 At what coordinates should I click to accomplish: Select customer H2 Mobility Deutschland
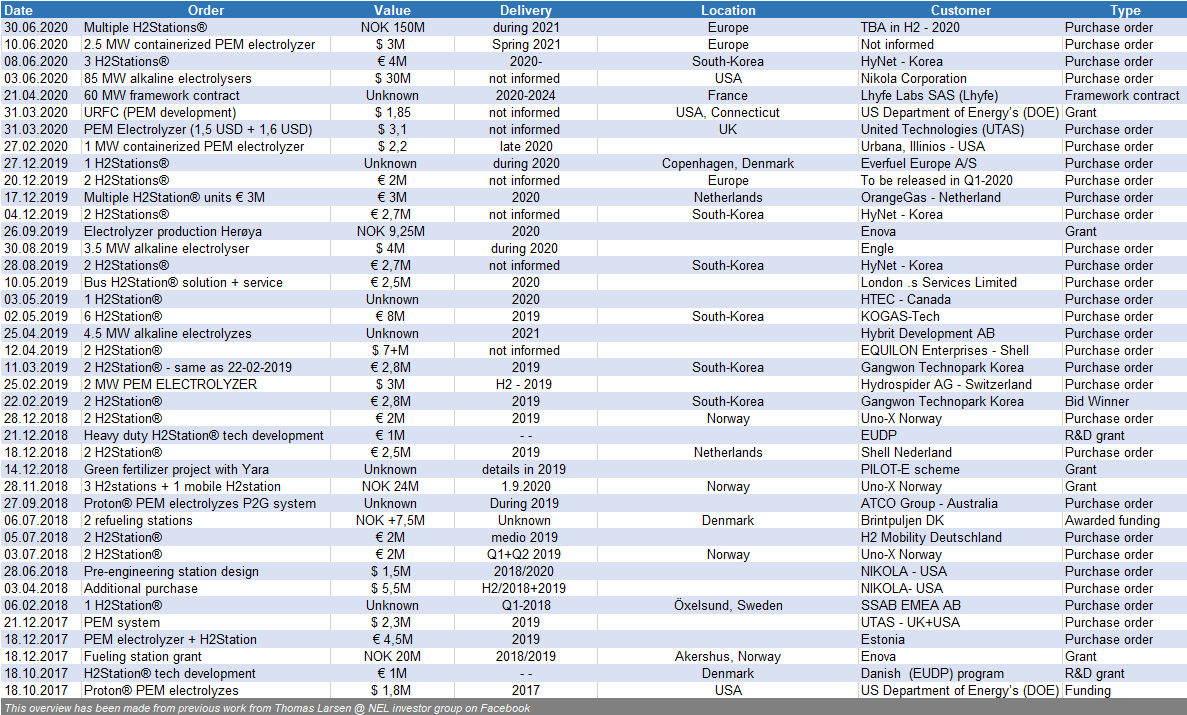[x=931, y=539]
